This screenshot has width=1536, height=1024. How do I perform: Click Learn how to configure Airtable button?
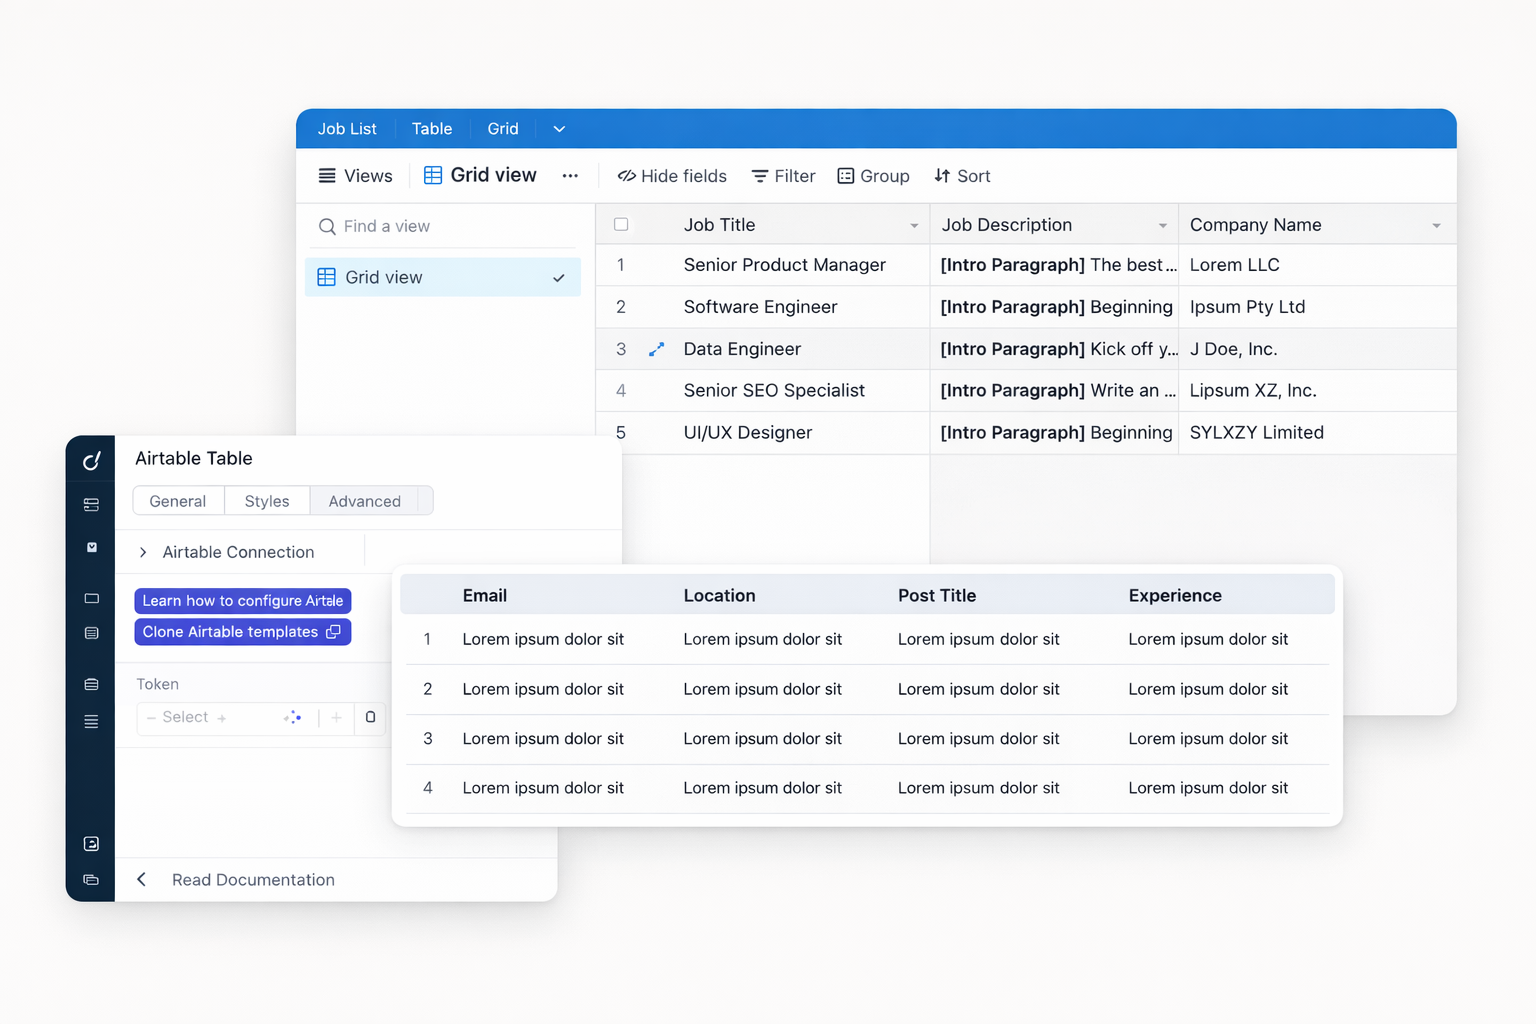click(243, 601)
